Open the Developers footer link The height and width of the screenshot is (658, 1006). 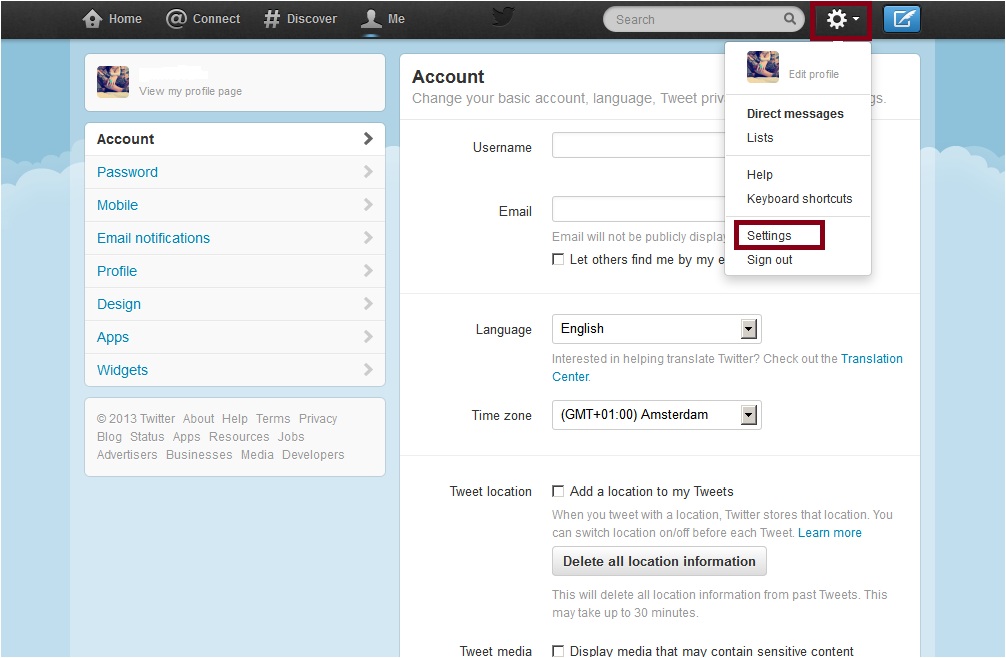(313, 455)
